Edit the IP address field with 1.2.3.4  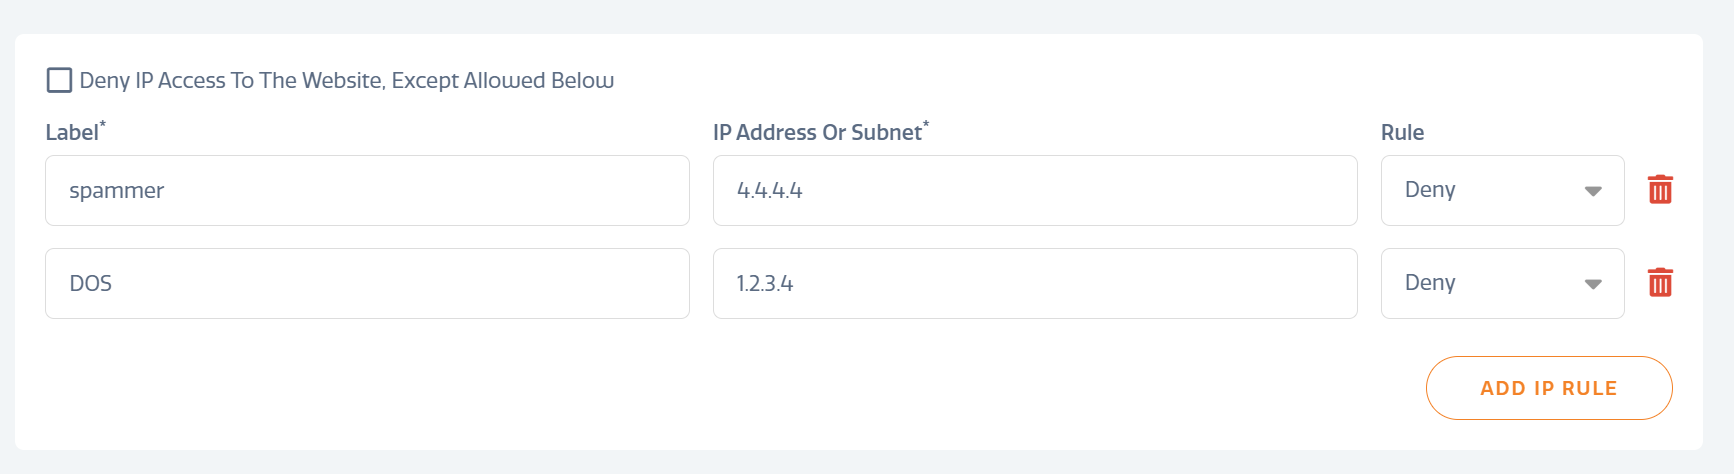[x=1035, y=283]
